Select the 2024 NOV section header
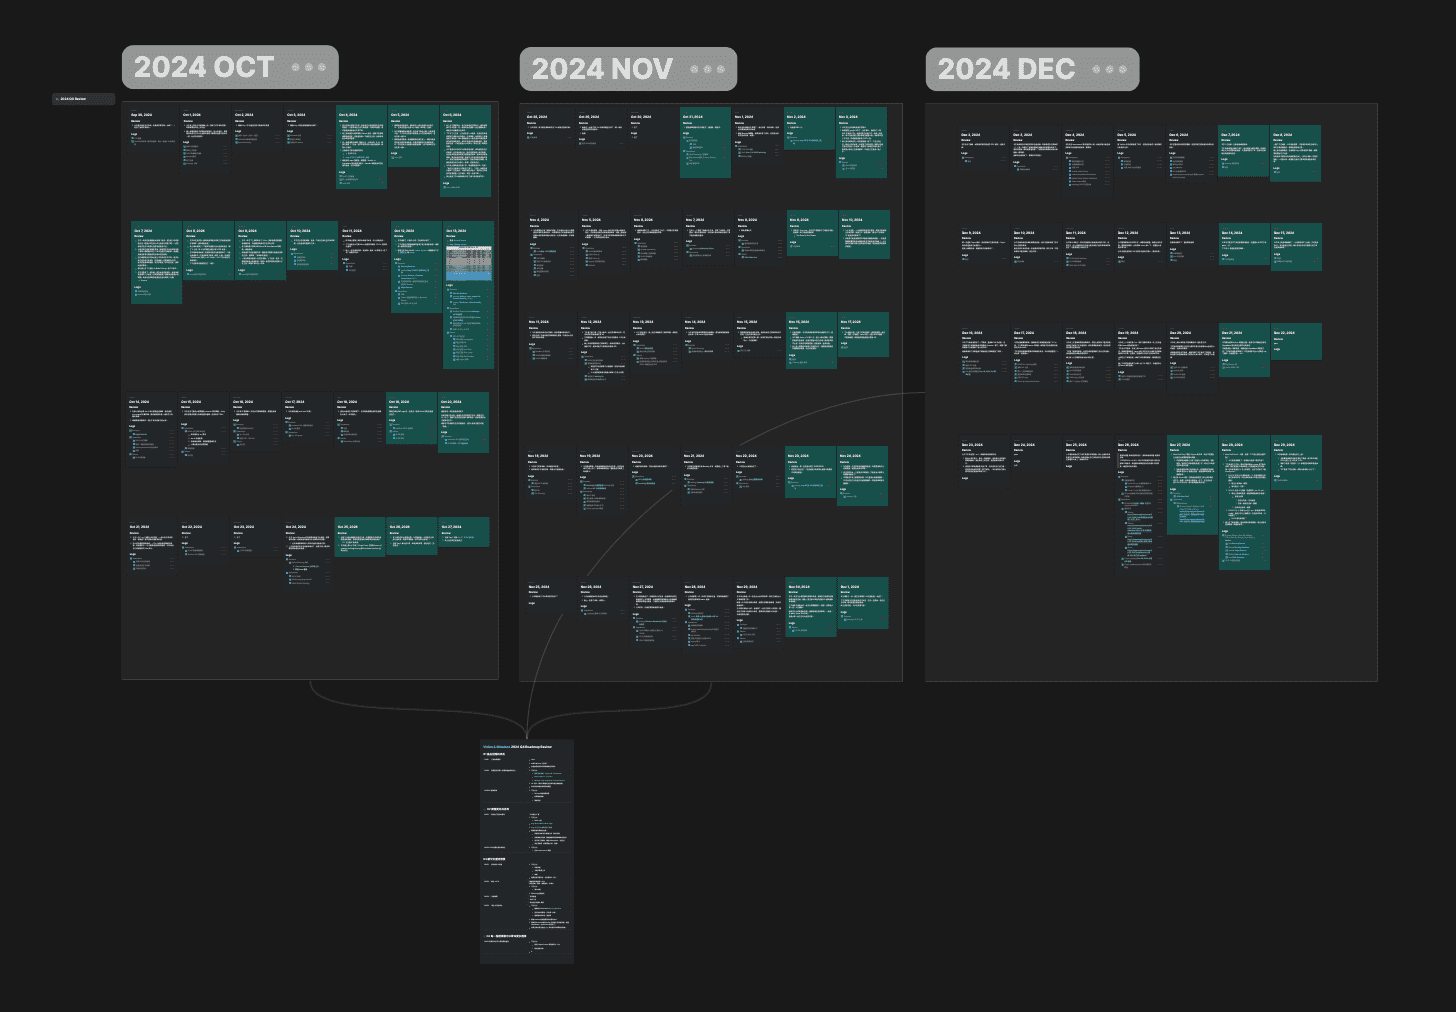 click(628, 69)
